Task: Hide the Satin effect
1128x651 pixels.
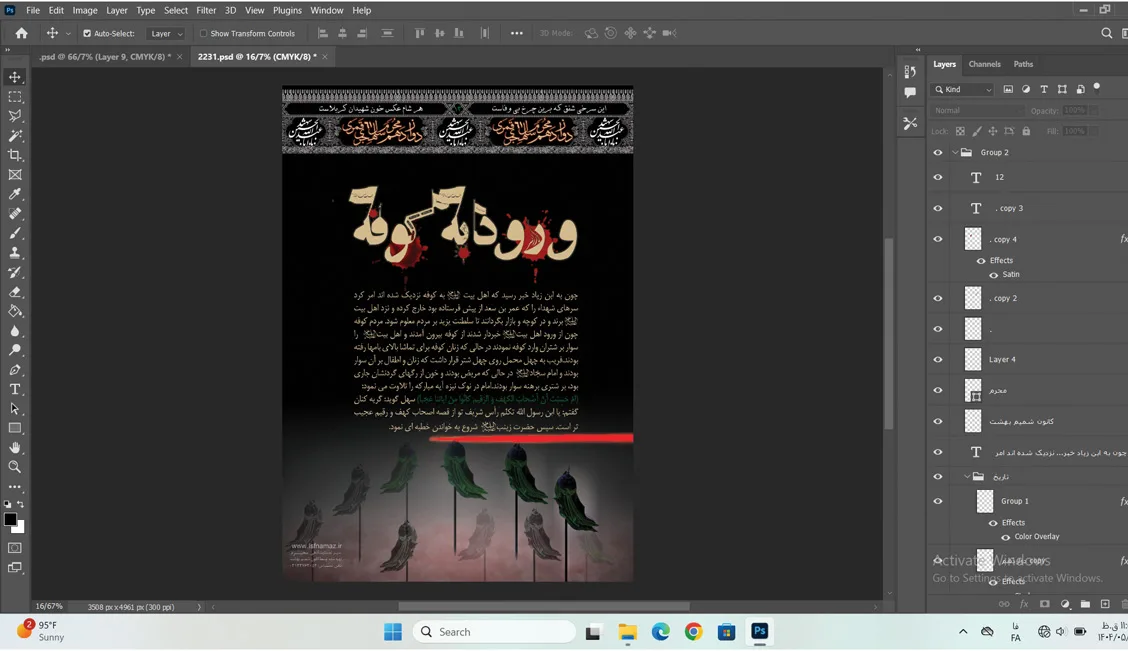Action: tap(993, 275)
